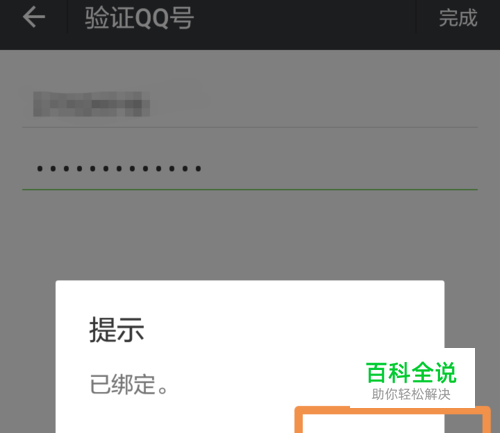This screenshot has height=433, width=500.
Task: Focus the password field with dots
Action: [250, 169]
